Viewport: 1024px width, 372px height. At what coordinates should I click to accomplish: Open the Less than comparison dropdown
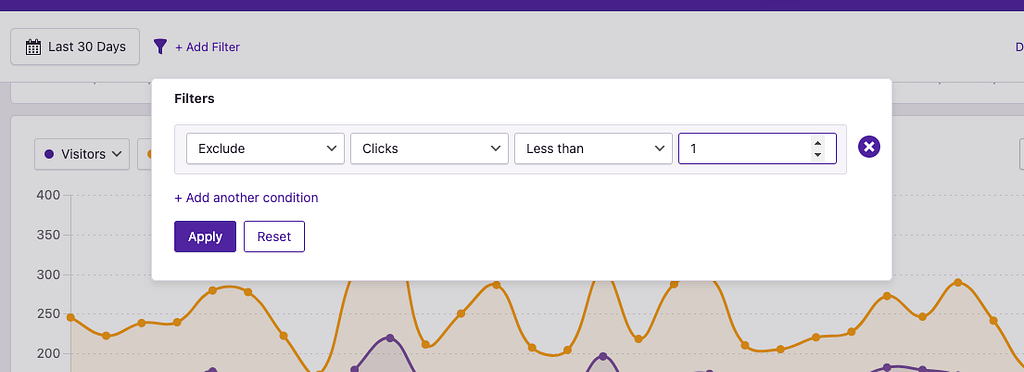(x=593, y=149)
